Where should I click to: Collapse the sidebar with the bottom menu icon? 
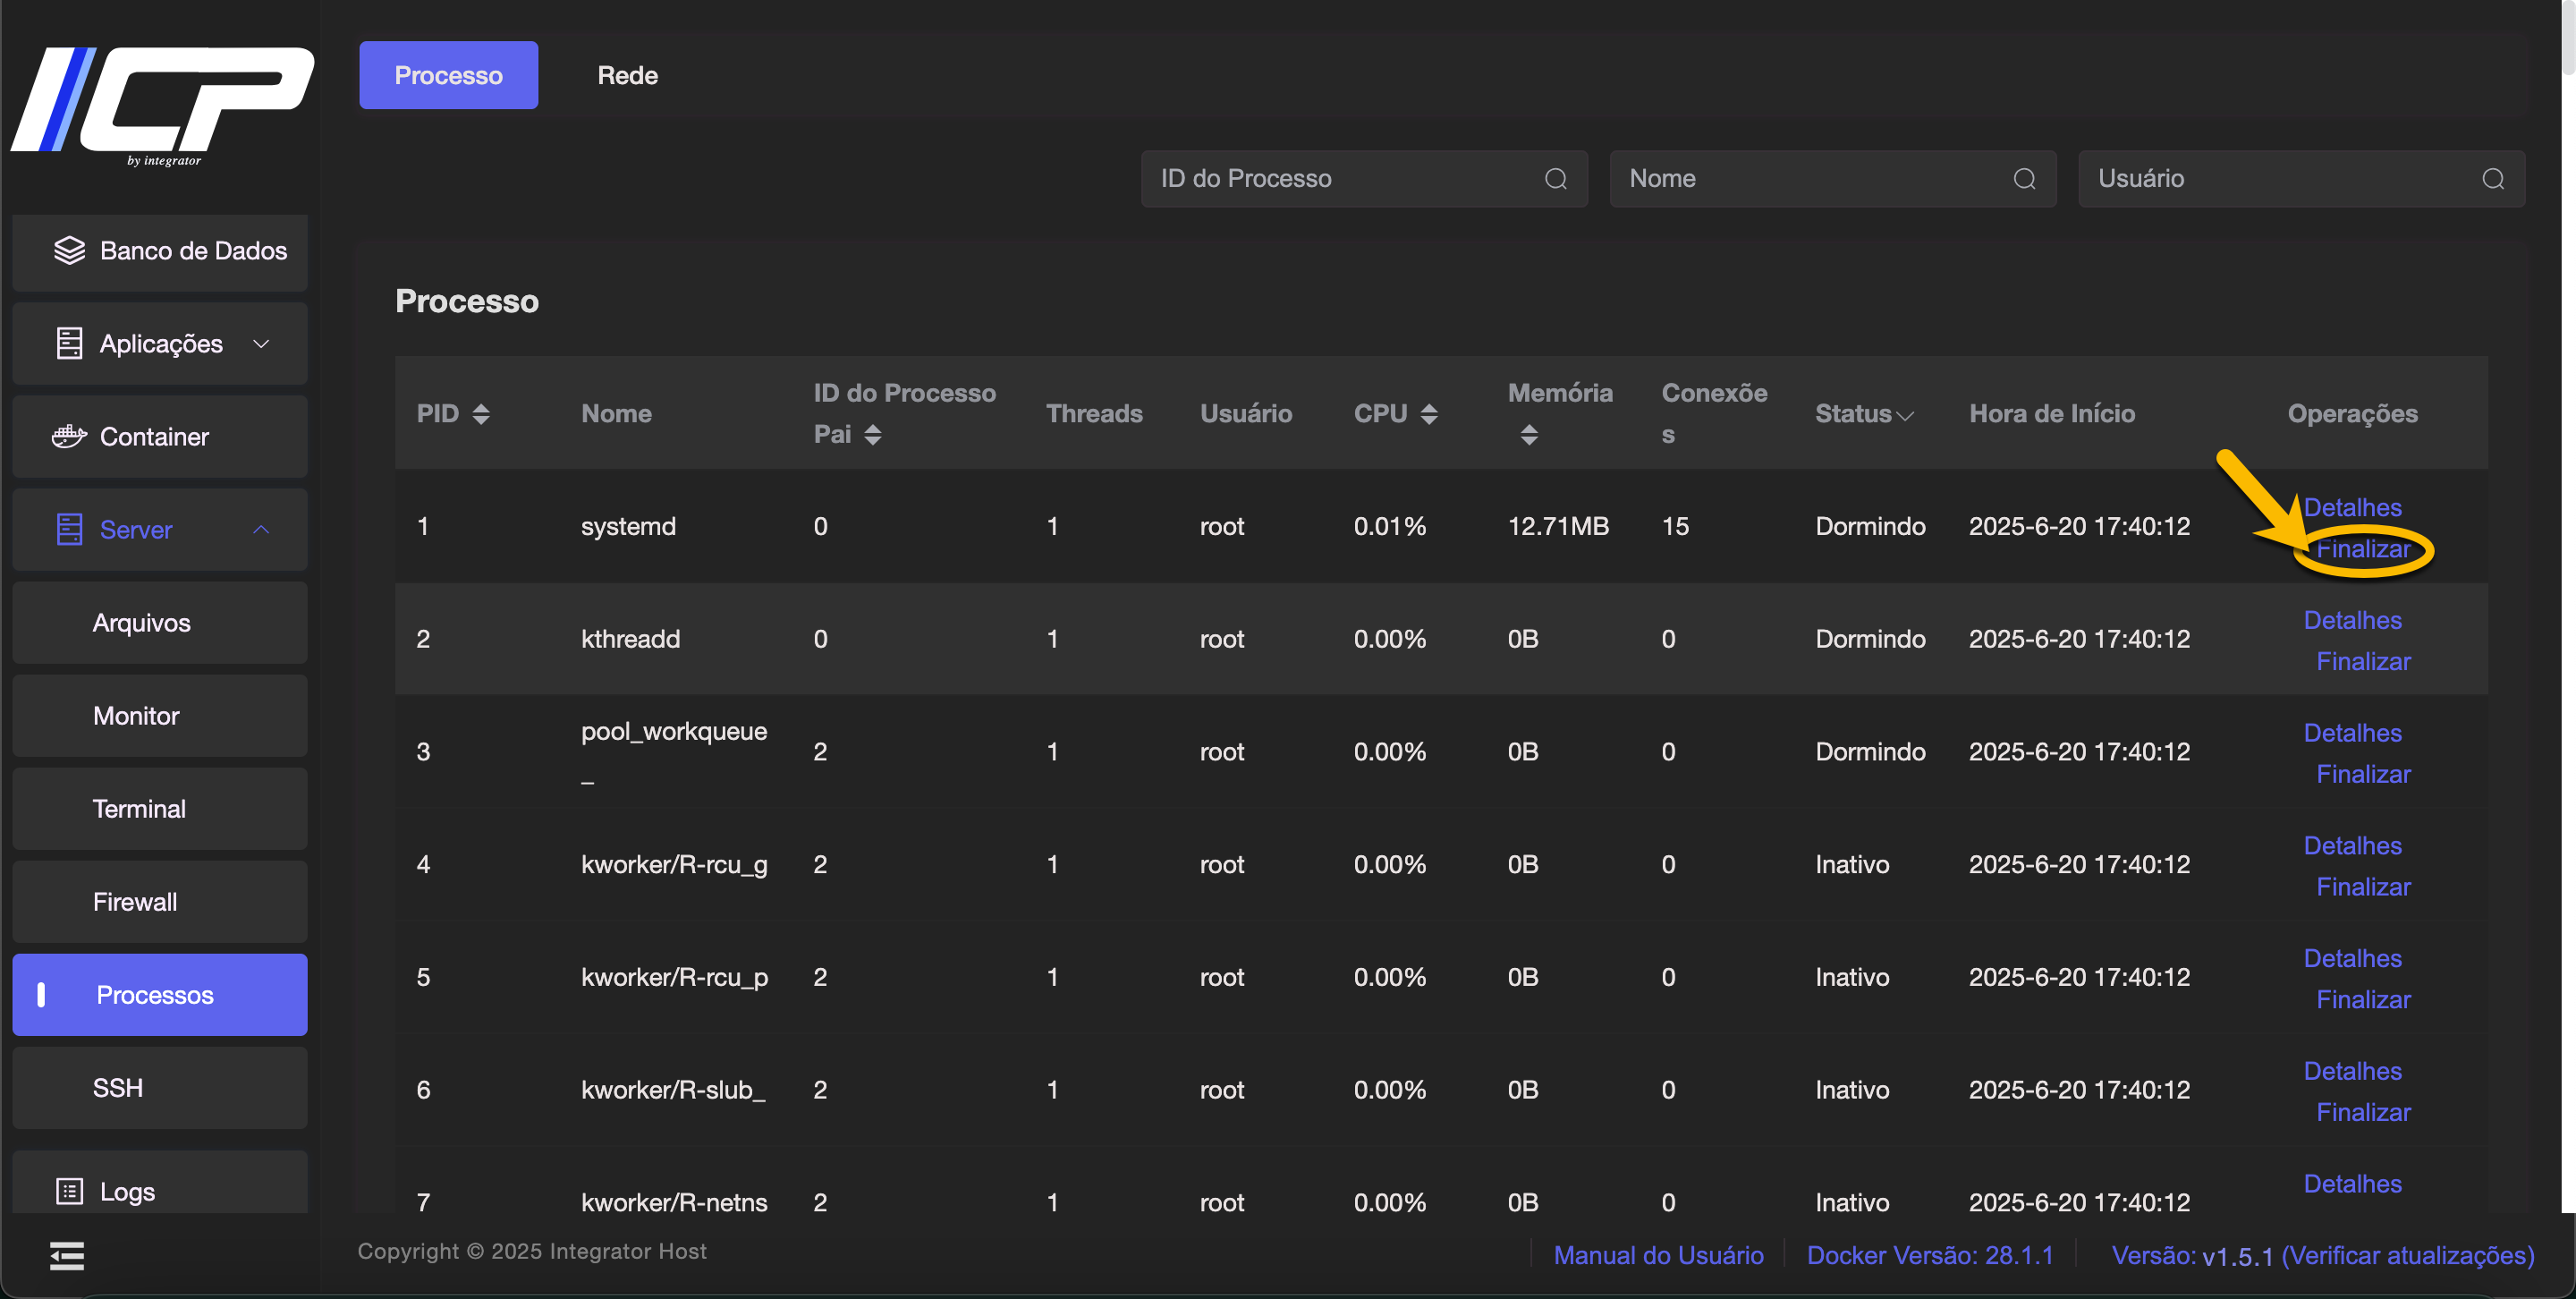[x=67, y=1255]
